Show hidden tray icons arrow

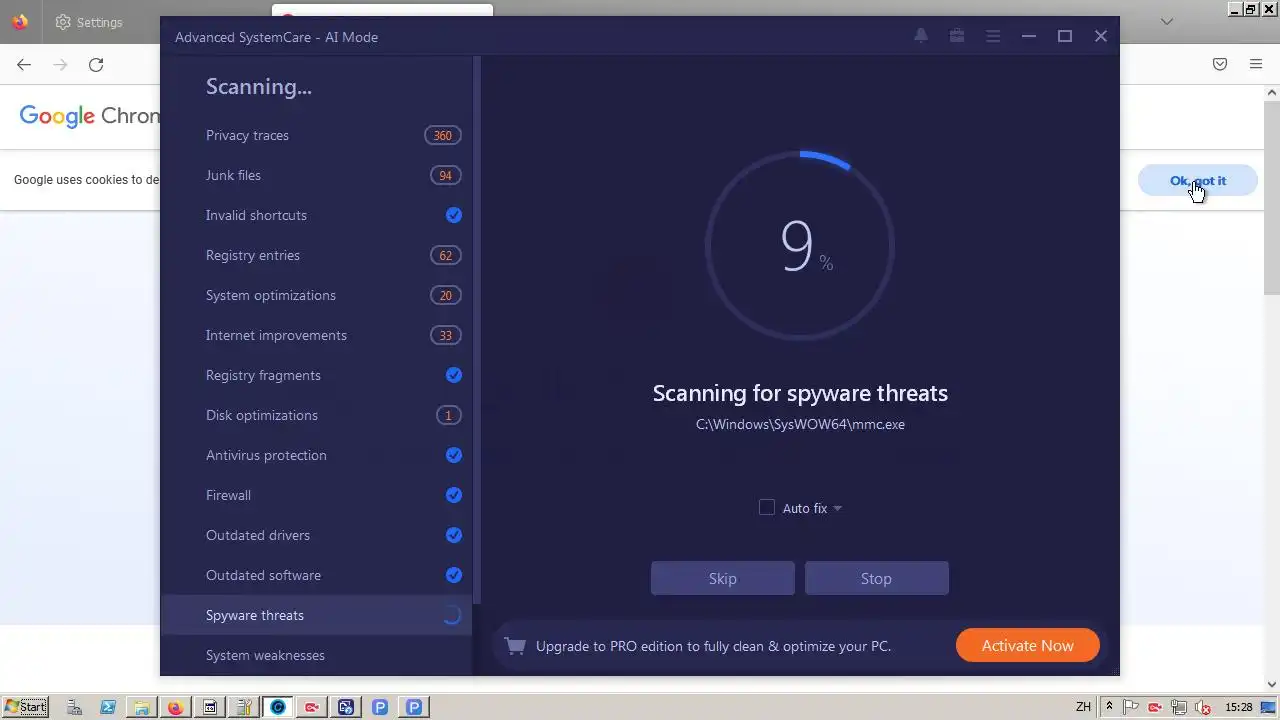[1108, 707]
